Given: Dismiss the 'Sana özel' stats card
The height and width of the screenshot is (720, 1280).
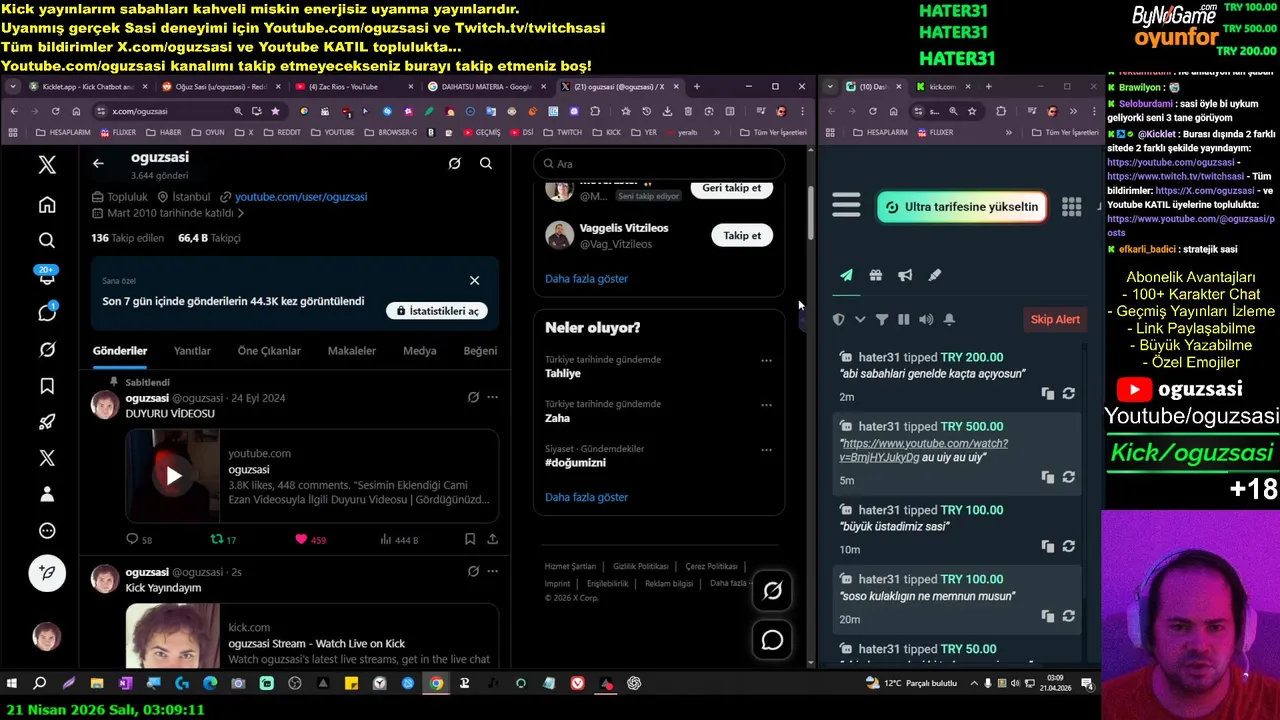Looking at the screenshot, I should (475, 280).
